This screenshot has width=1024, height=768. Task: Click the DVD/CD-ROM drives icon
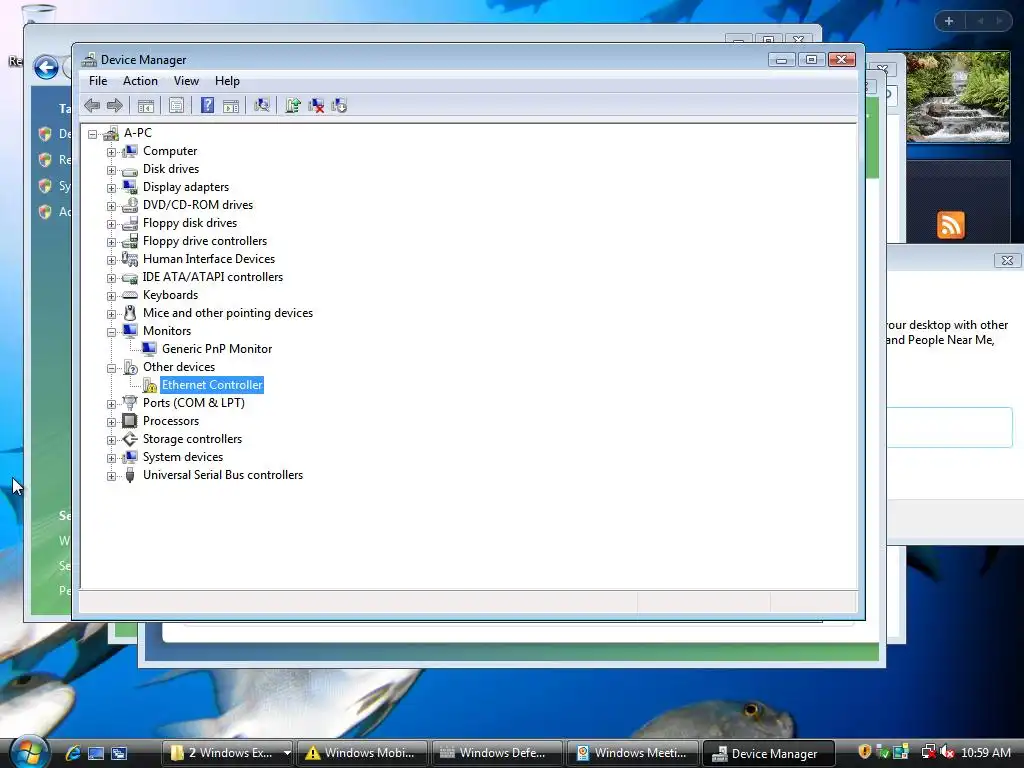pyautogui.click(x=130, y=205)
